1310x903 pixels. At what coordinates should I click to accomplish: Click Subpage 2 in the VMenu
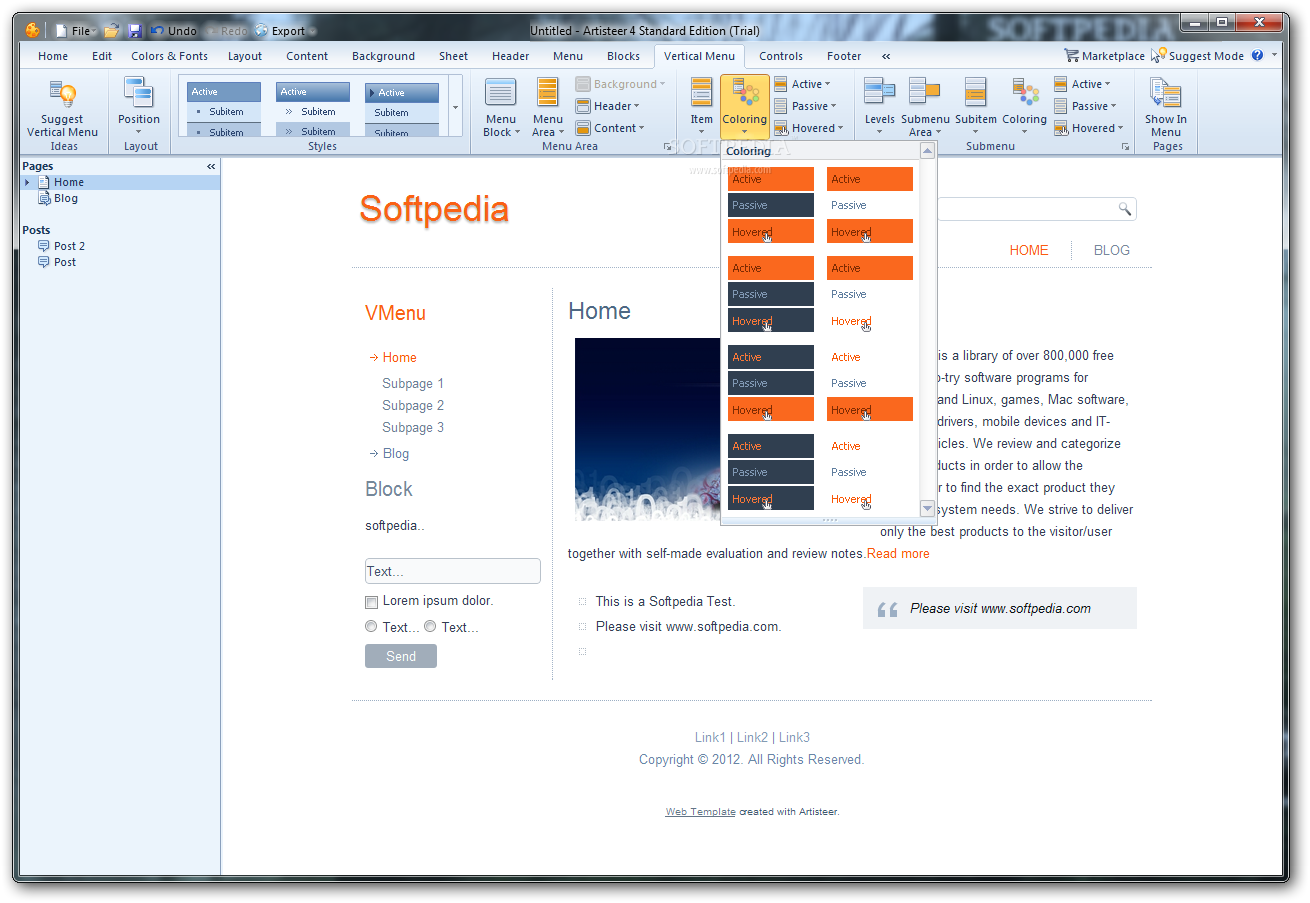[x=413, y=405]
